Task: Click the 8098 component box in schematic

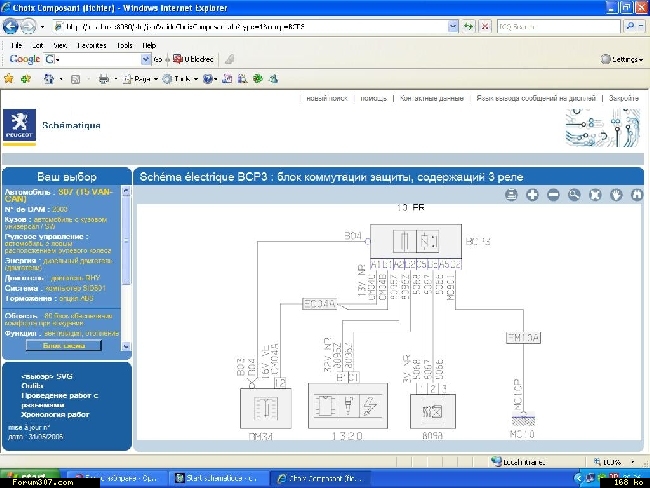Action: click(x=433, y=411)
